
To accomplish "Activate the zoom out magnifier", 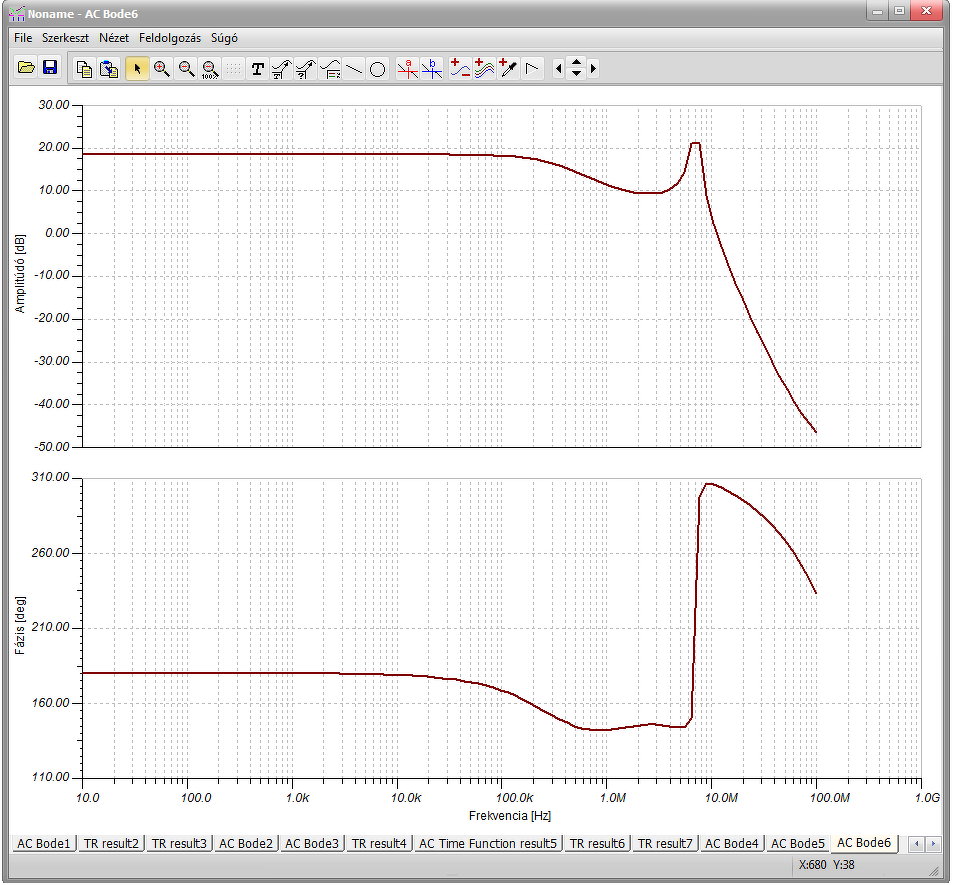I will [x=186, y=69].
